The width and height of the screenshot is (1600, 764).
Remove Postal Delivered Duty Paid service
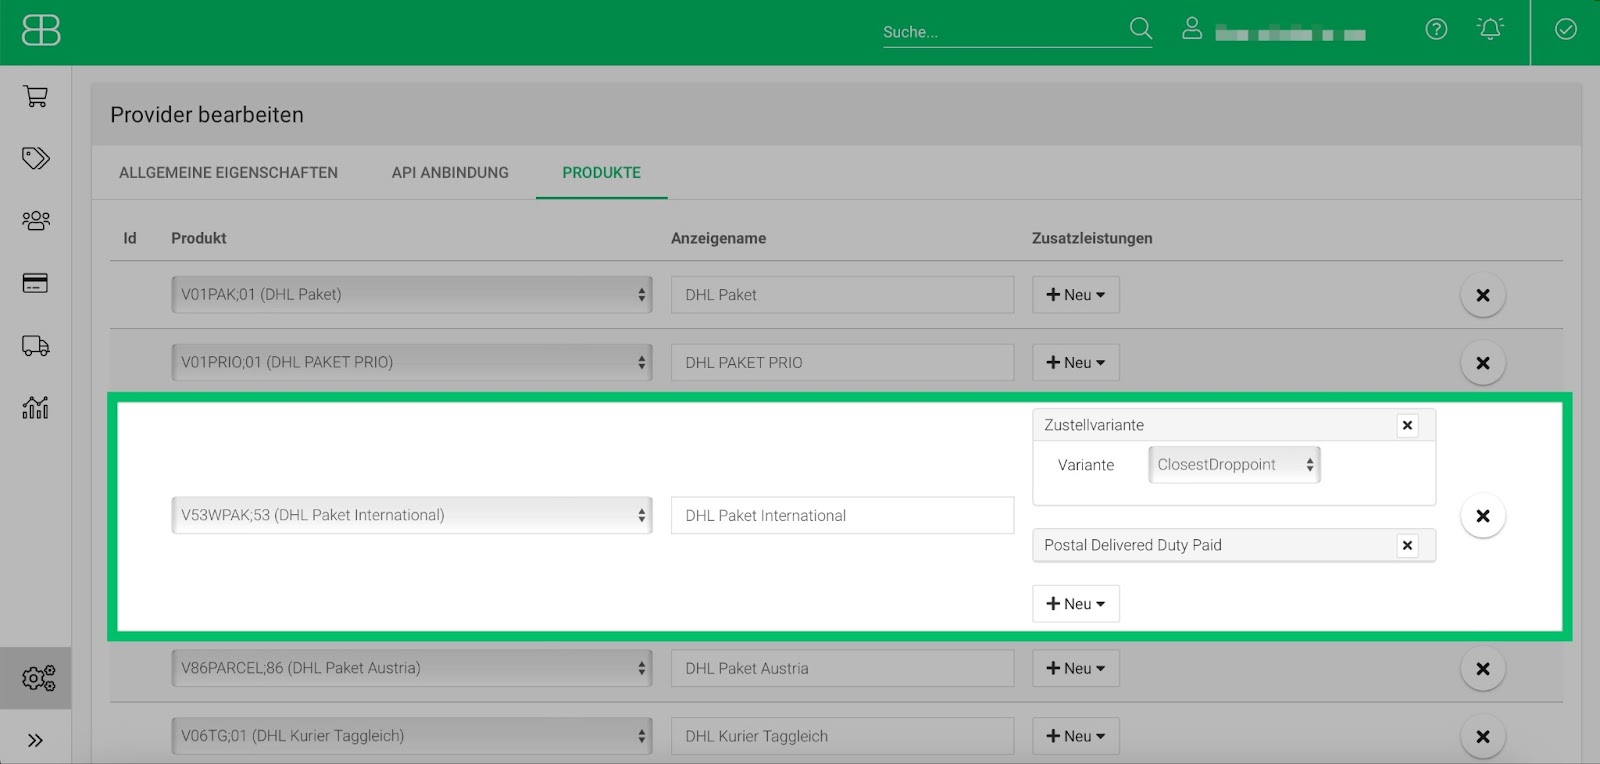coord(1407,545)
